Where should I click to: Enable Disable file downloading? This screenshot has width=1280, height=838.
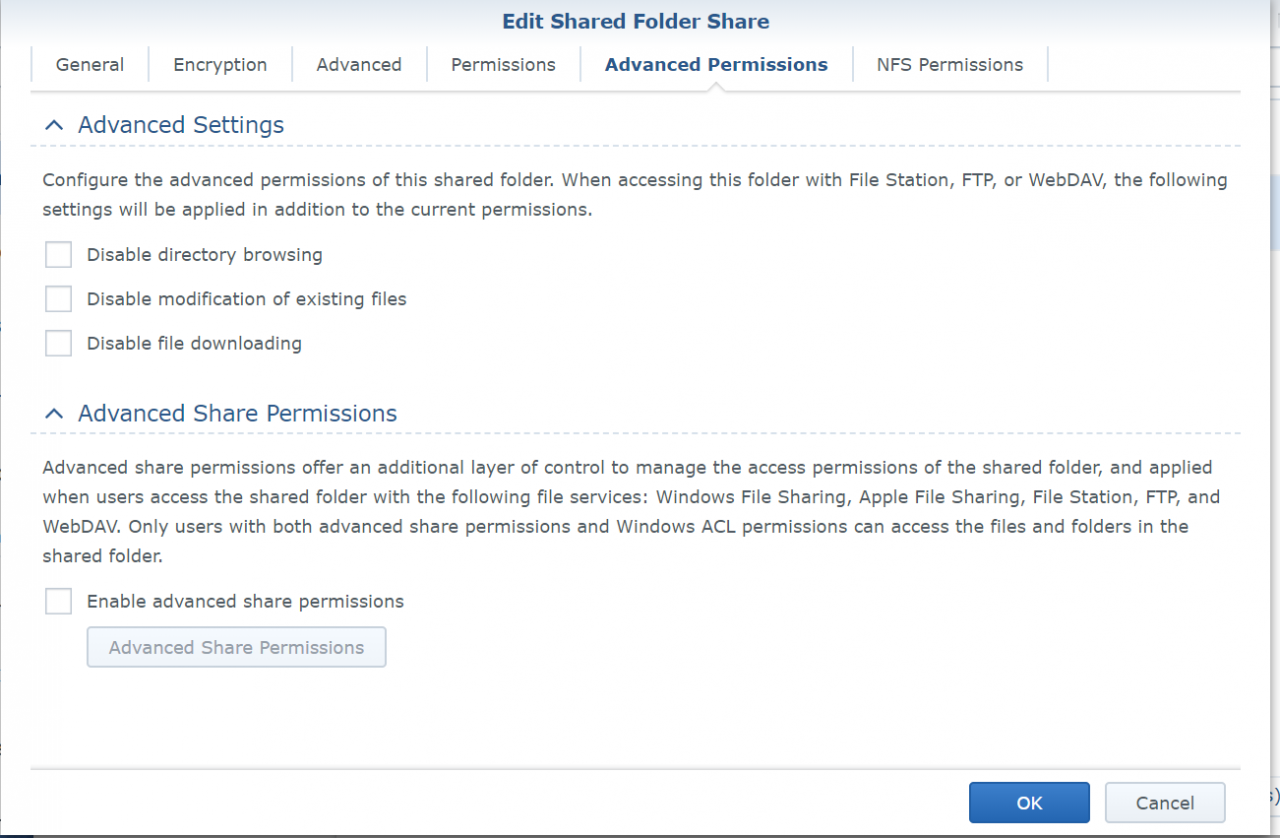click(57, 342)
